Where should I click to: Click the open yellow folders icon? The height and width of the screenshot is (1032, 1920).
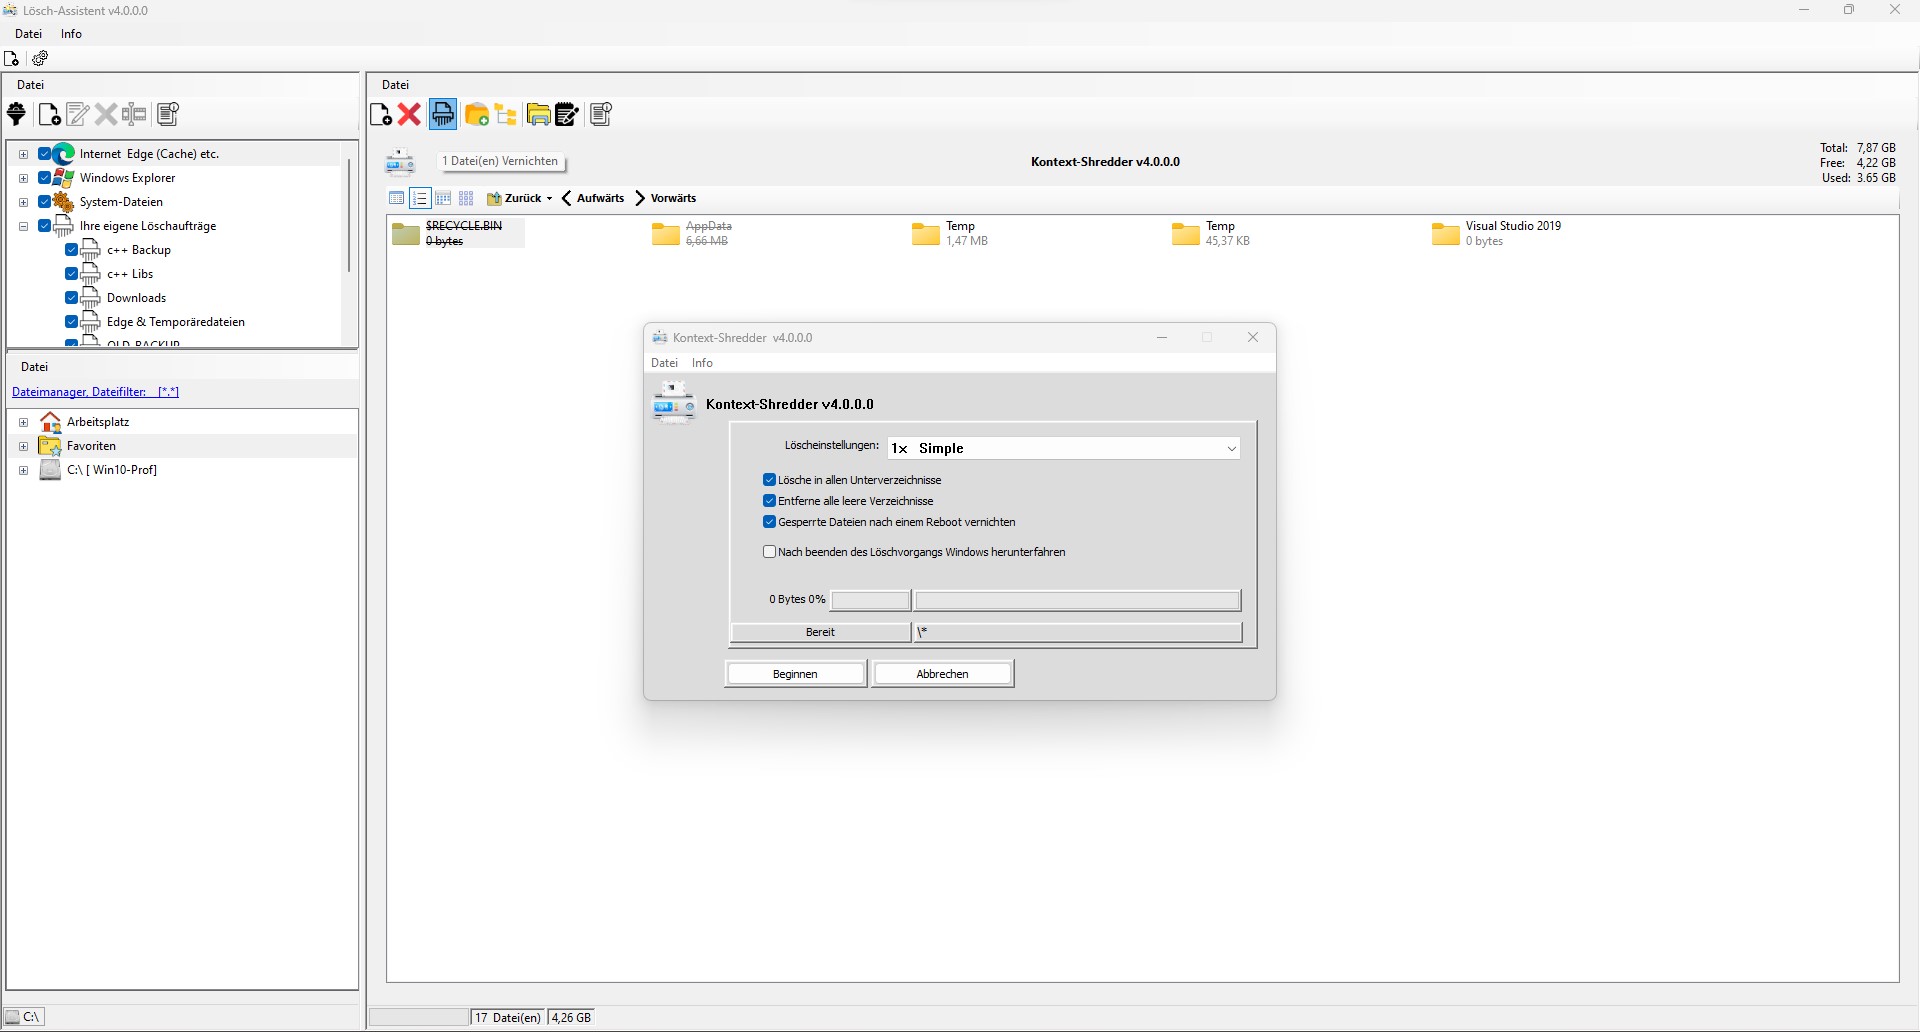[538, 115]
